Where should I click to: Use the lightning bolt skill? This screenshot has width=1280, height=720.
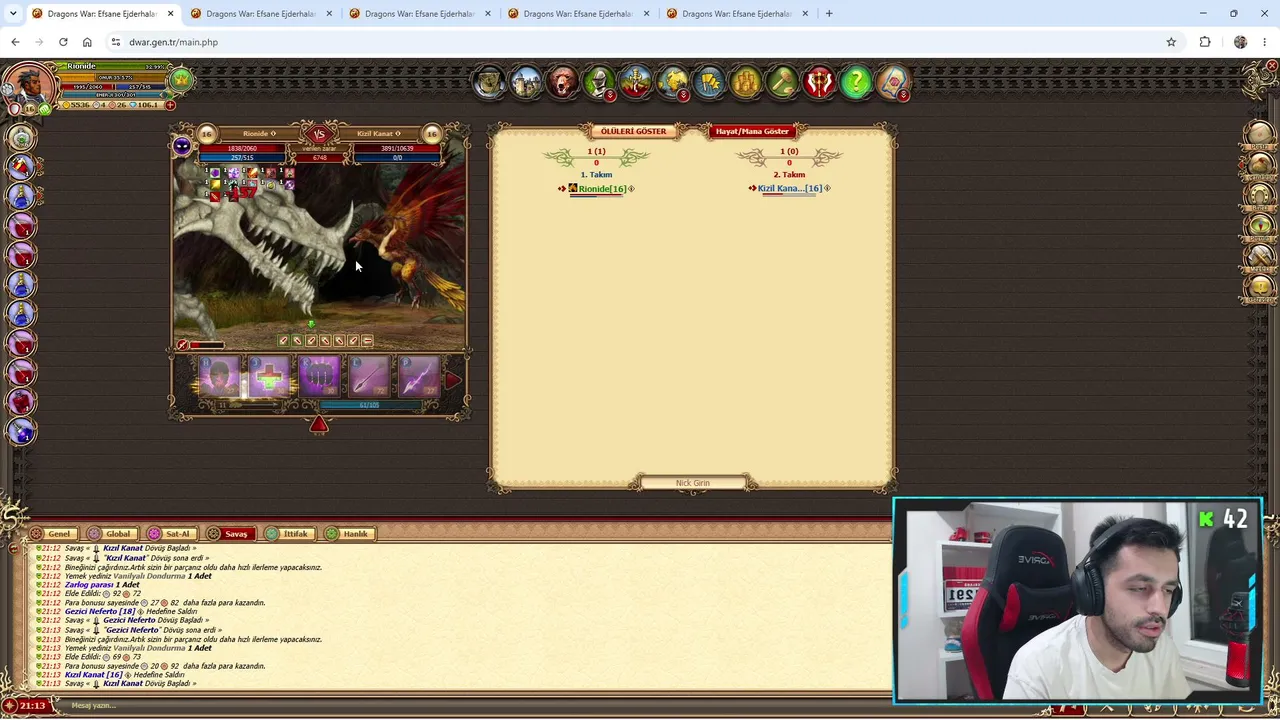click(x=418, y=378)
